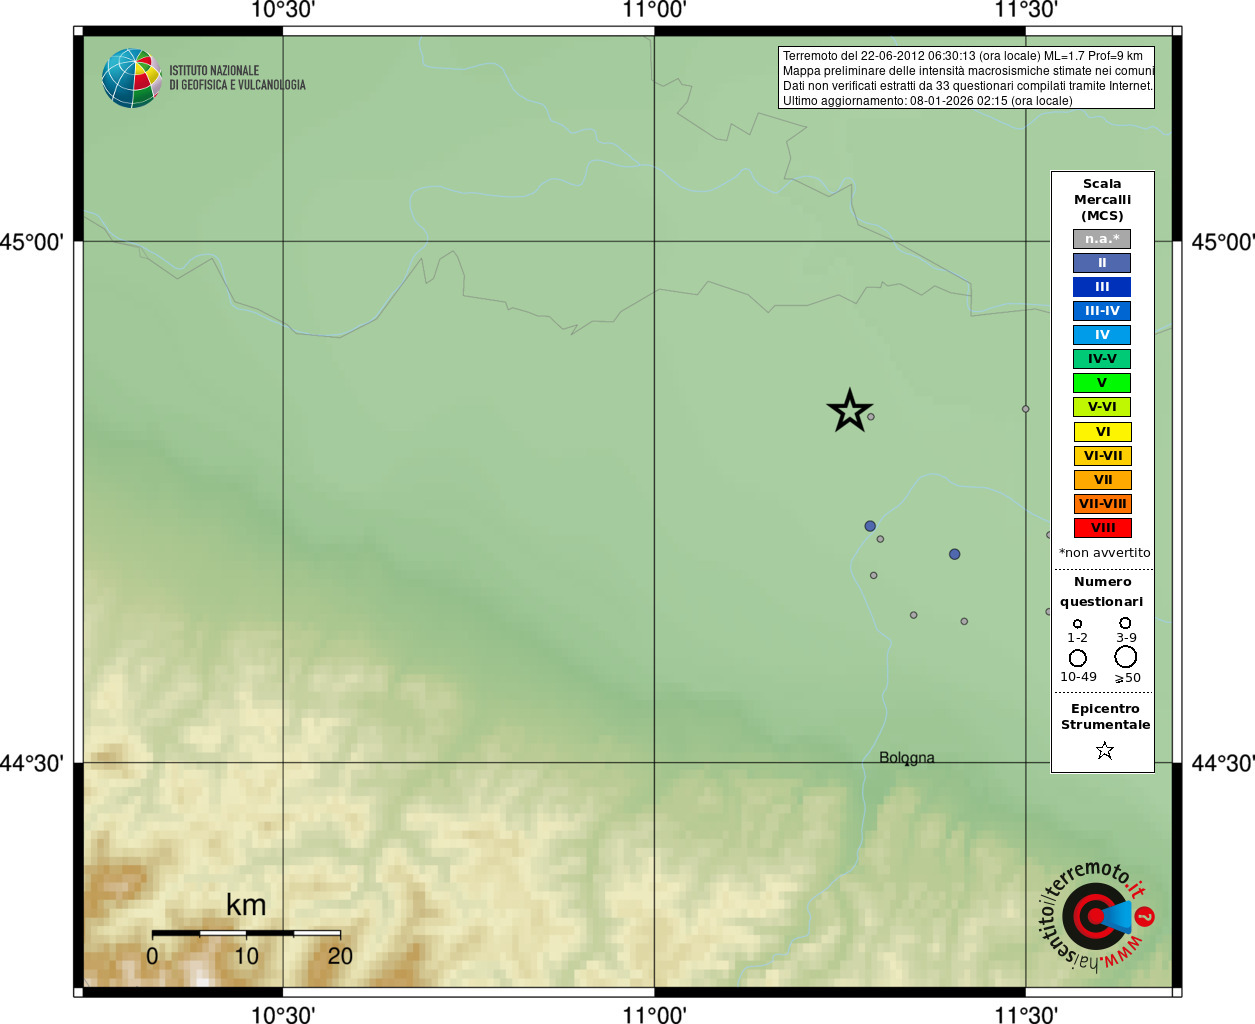Click the red intensity VIII swatch
Screen dimensions: 1255x1024
tap(1102, 528)
